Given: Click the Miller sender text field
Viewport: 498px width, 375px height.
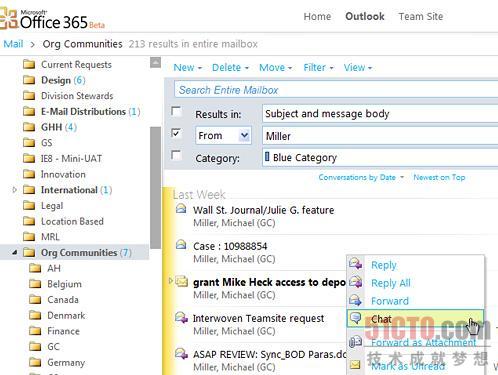Looking at the screenshot, I should coord(380,136).
